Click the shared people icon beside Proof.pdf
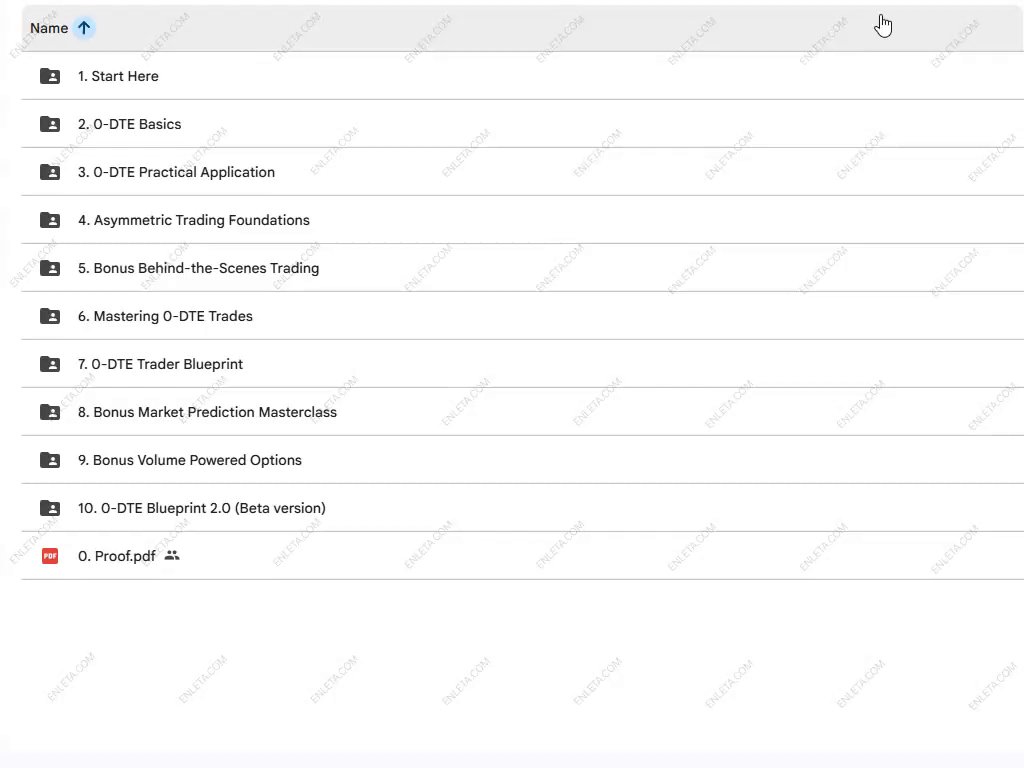1024x768 pixels. pyautogui.click(x=172, y=556)
